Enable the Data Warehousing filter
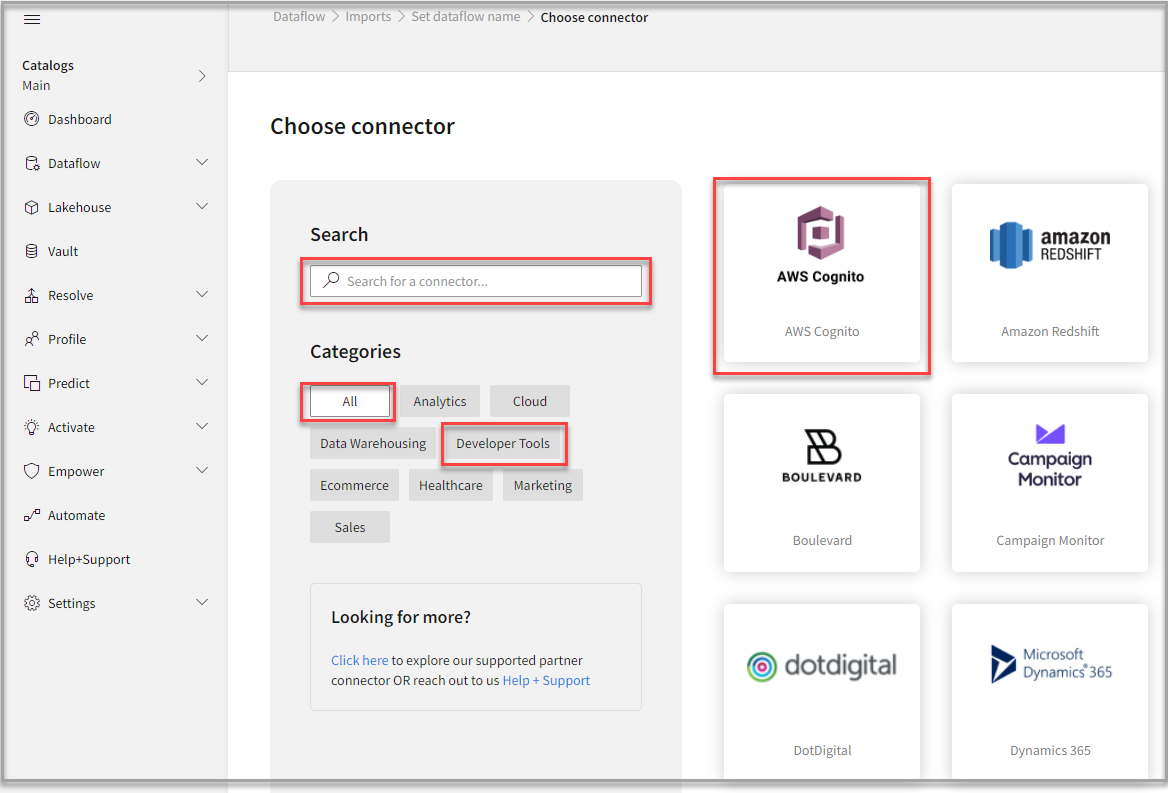 [372, 443]
